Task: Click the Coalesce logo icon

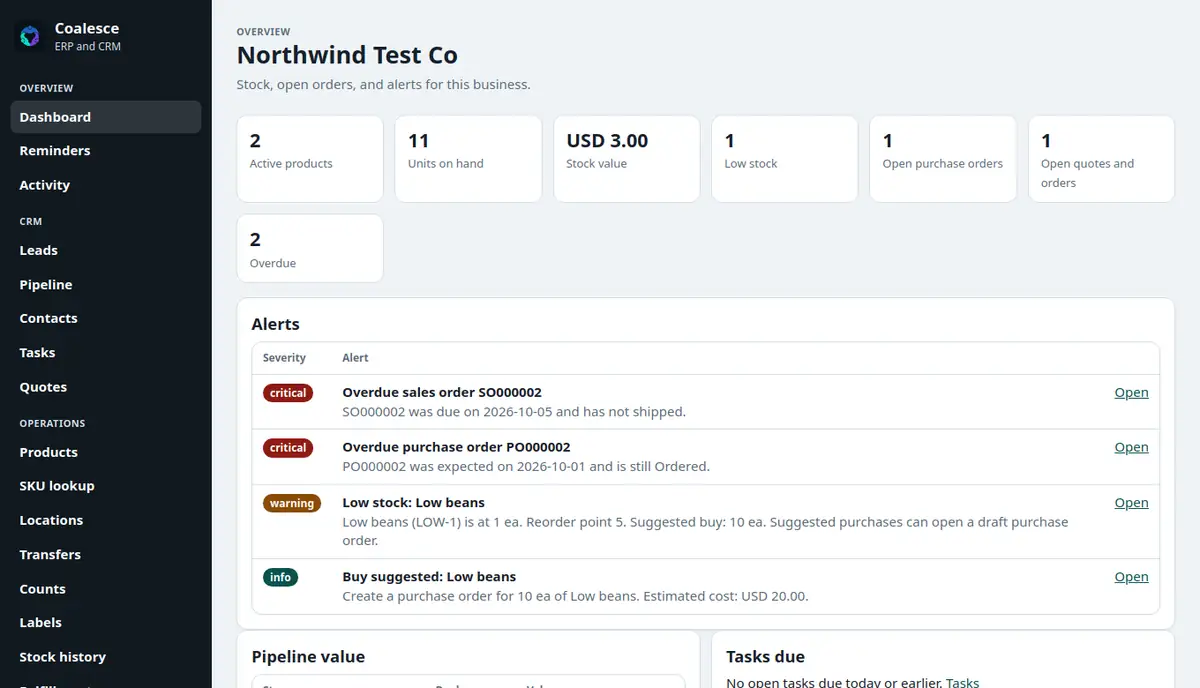Action: coord(30,37)
